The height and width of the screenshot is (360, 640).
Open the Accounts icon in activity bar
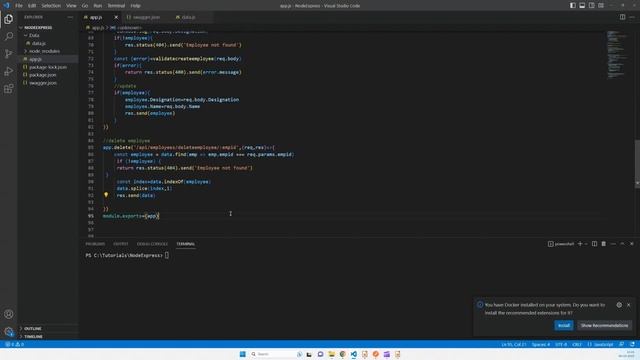9,314
